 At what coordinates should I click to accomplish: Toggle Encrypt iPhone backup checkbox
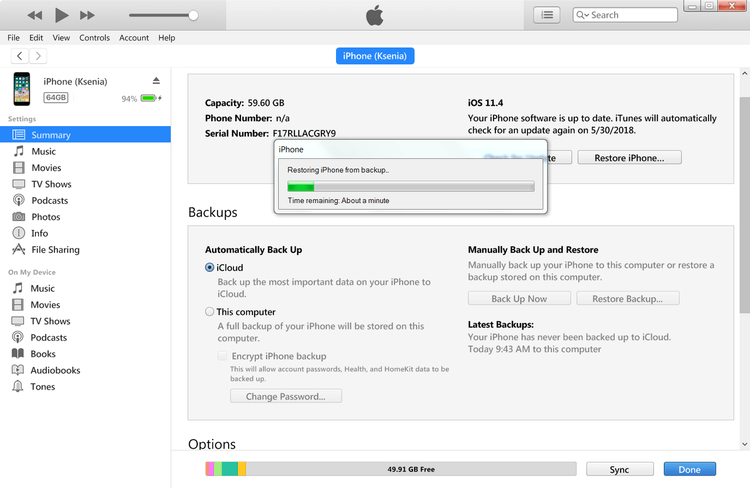[222, 356]
